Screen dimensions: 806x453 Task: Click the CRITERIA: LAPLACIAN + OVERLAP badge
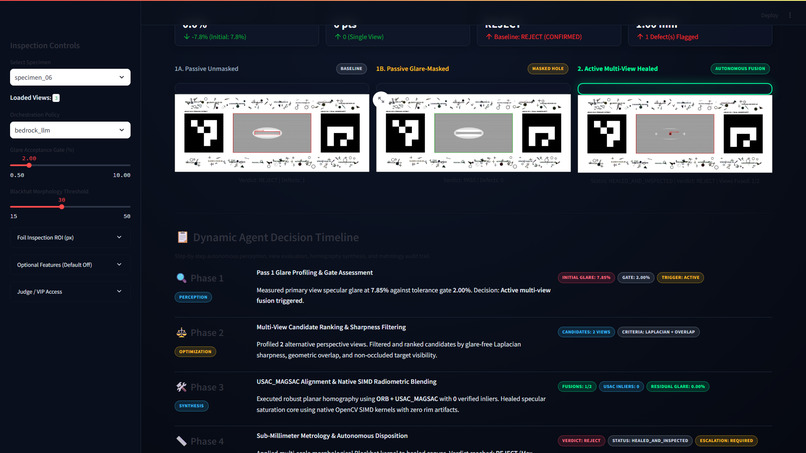click(658, 332)
